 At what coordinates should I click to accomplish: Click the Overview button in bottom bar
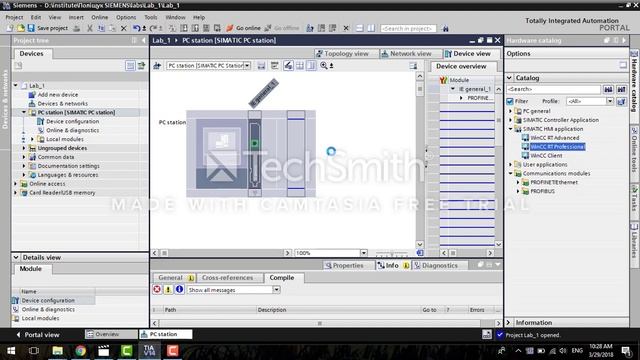pos(111,334)
